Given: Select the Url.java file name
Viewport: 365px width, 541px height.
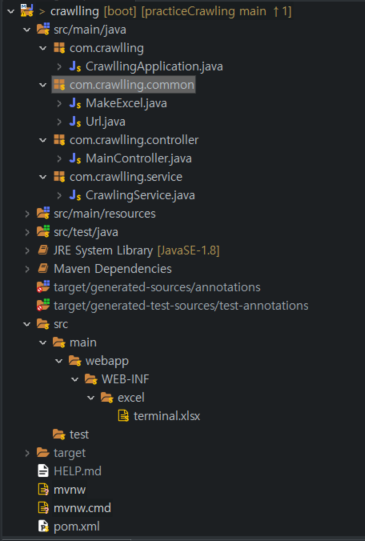Looking at the screenshot, I should pos(106,121).
